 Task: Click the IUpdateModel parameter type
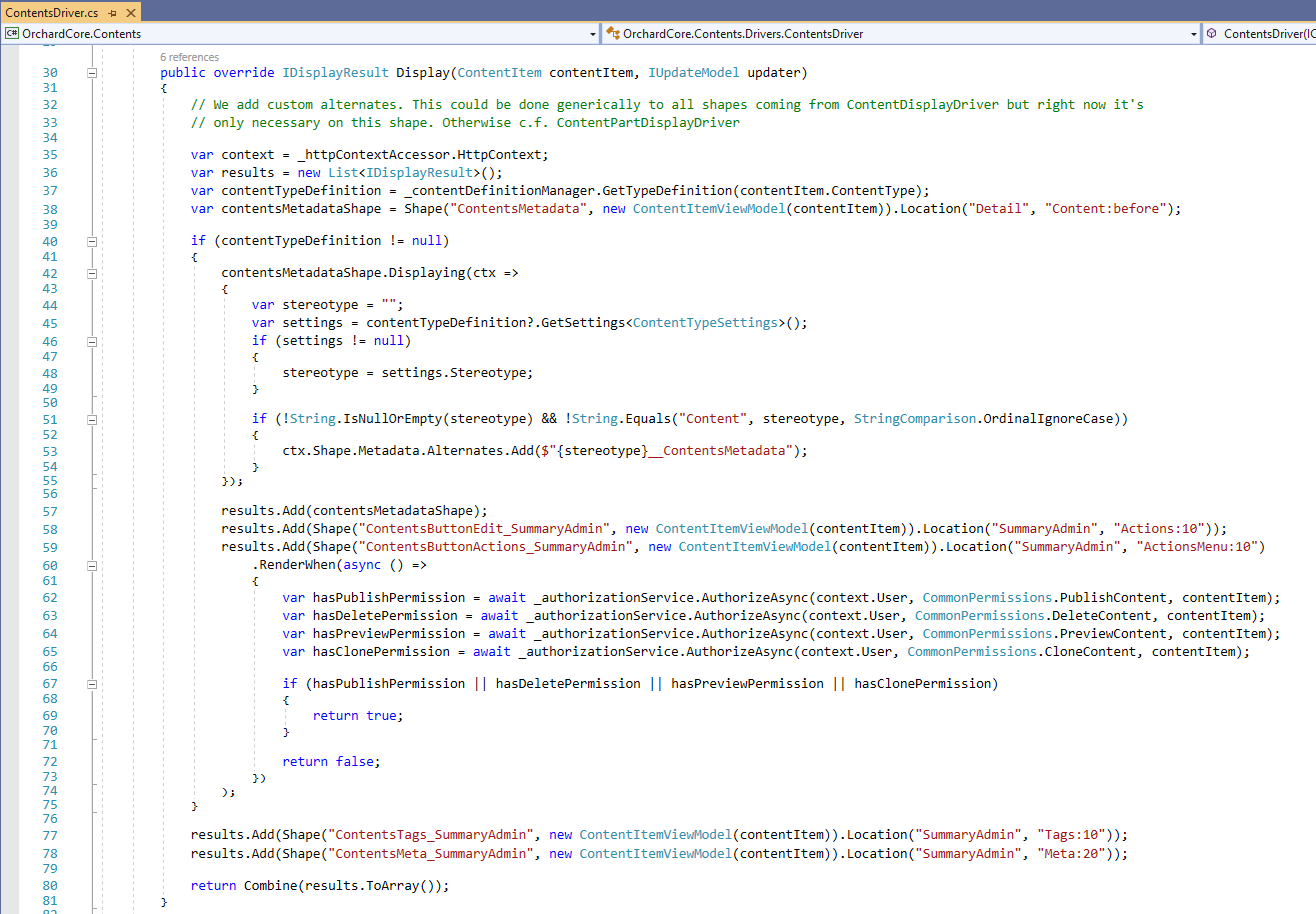coord(694,73)
